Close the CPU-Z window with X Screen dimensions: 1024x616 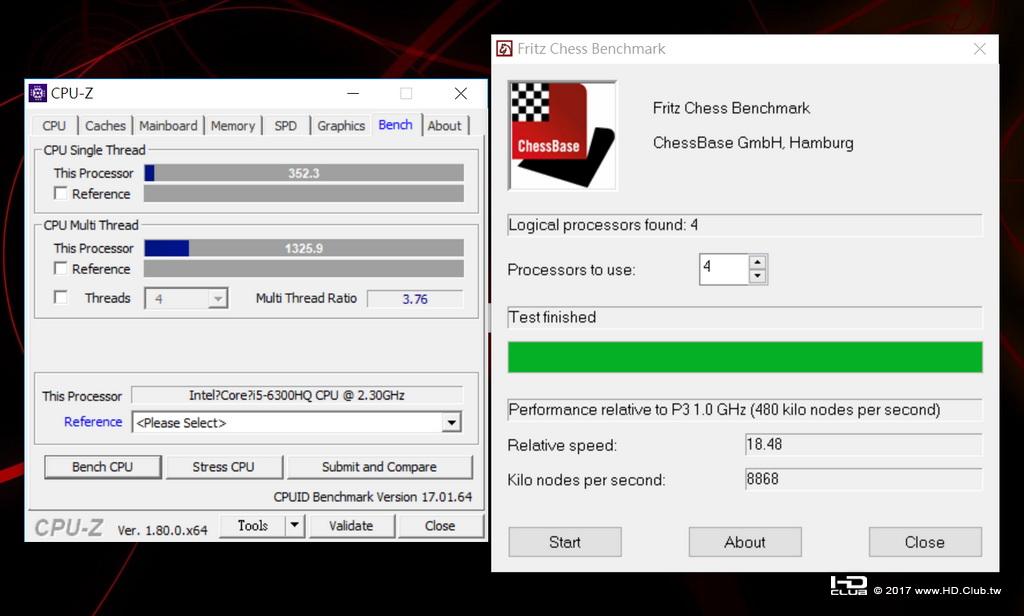coord(461,93)
